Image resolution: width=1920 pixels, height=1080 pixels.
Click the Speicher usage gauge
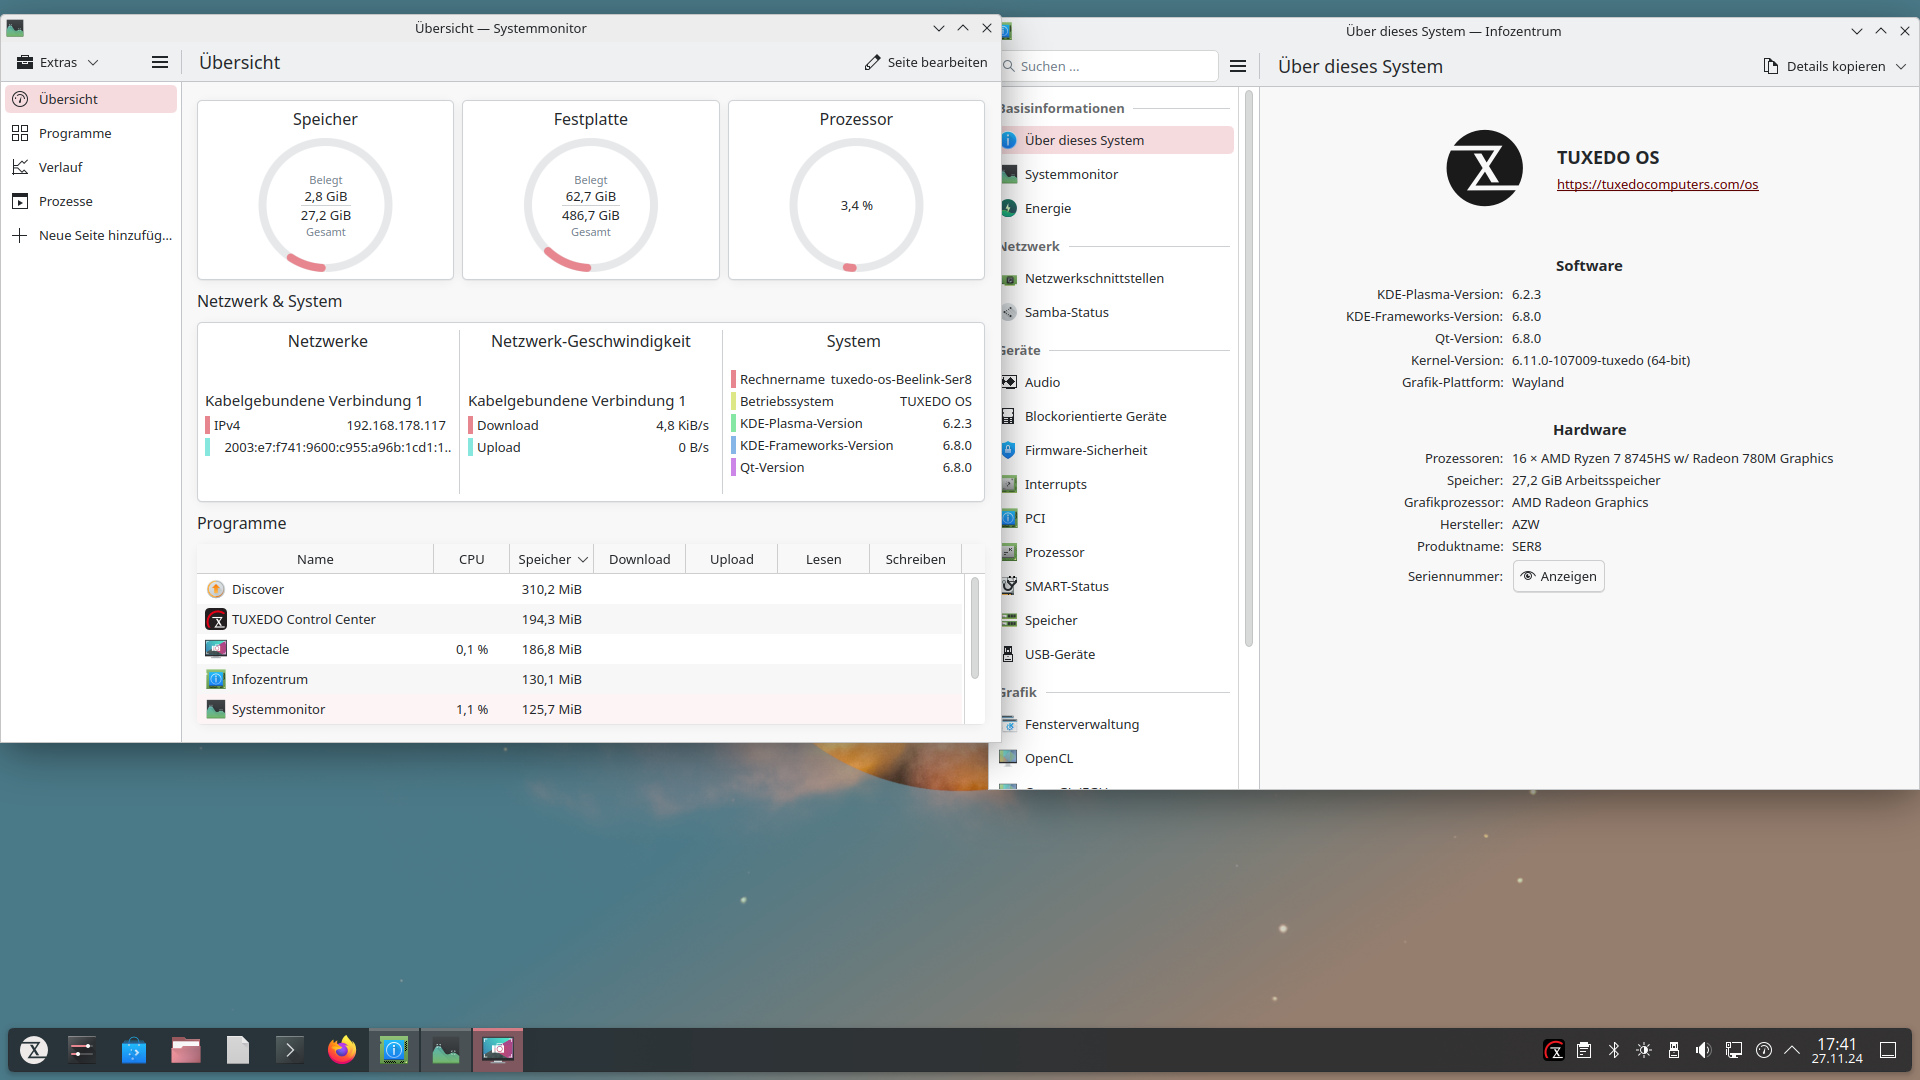(x=325, y=205)
